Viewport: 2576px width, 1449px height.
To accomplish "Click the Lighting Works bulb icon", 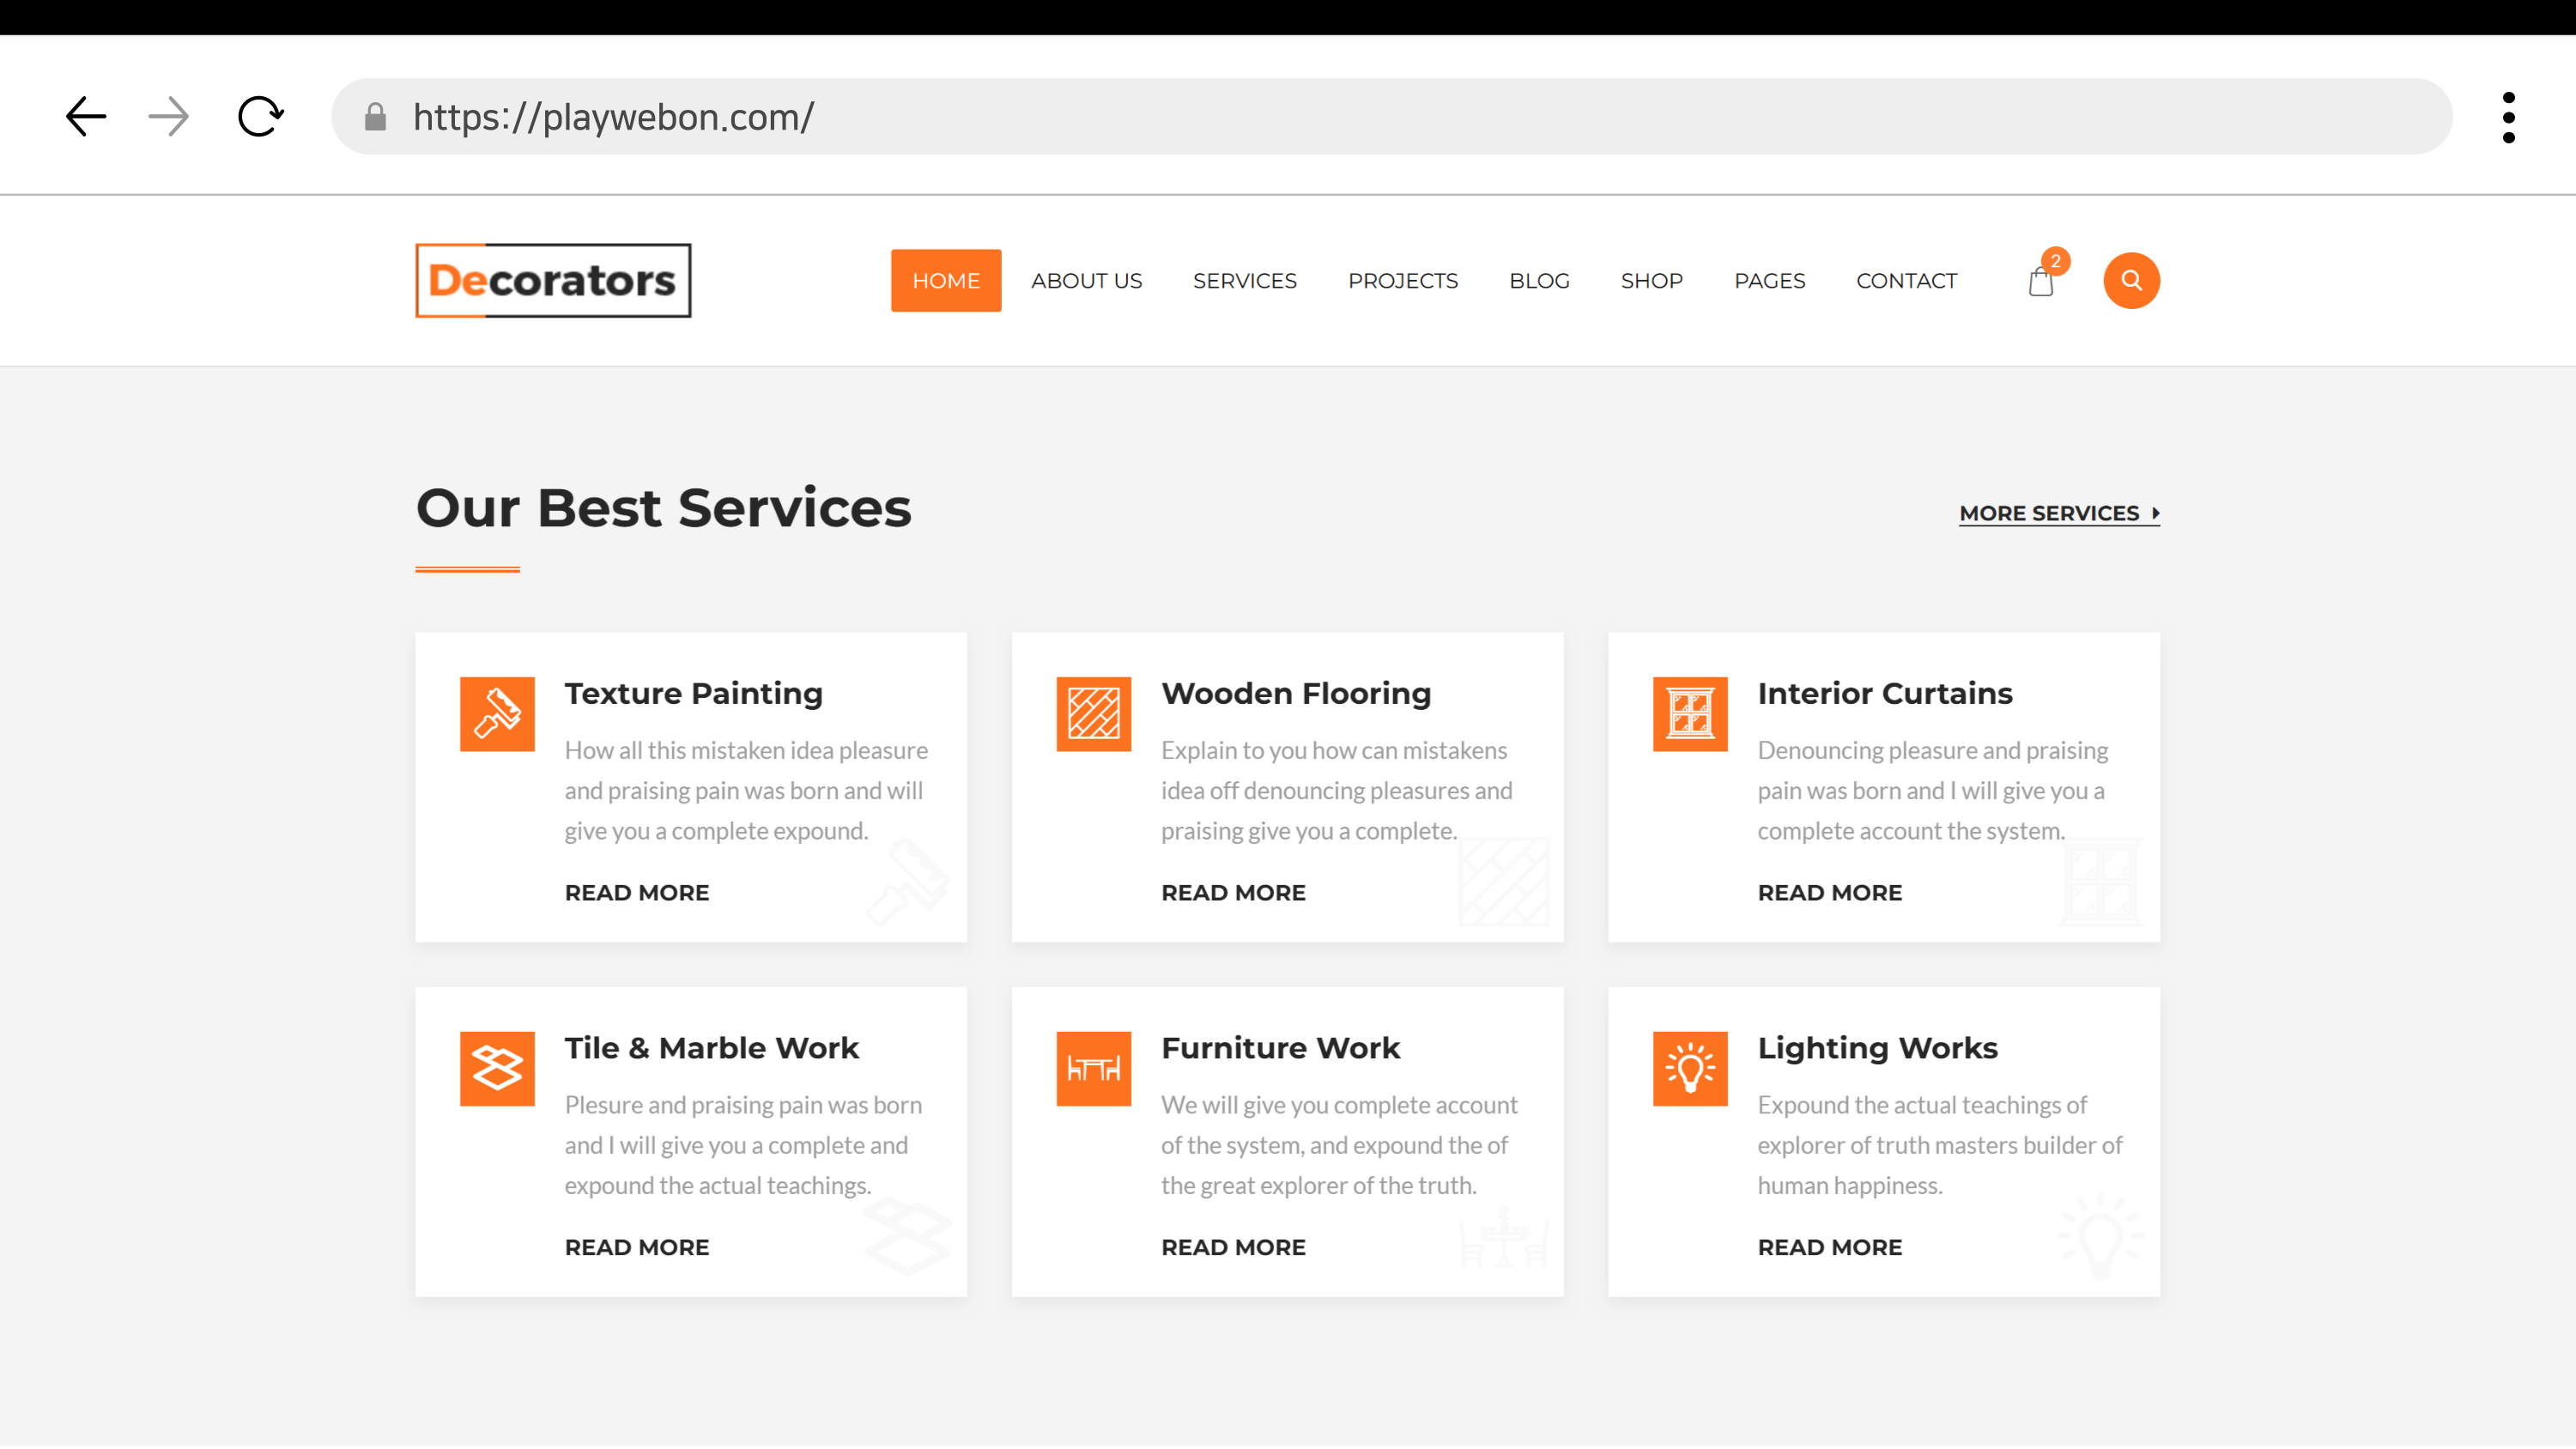I will [x=1690, y=1069].
